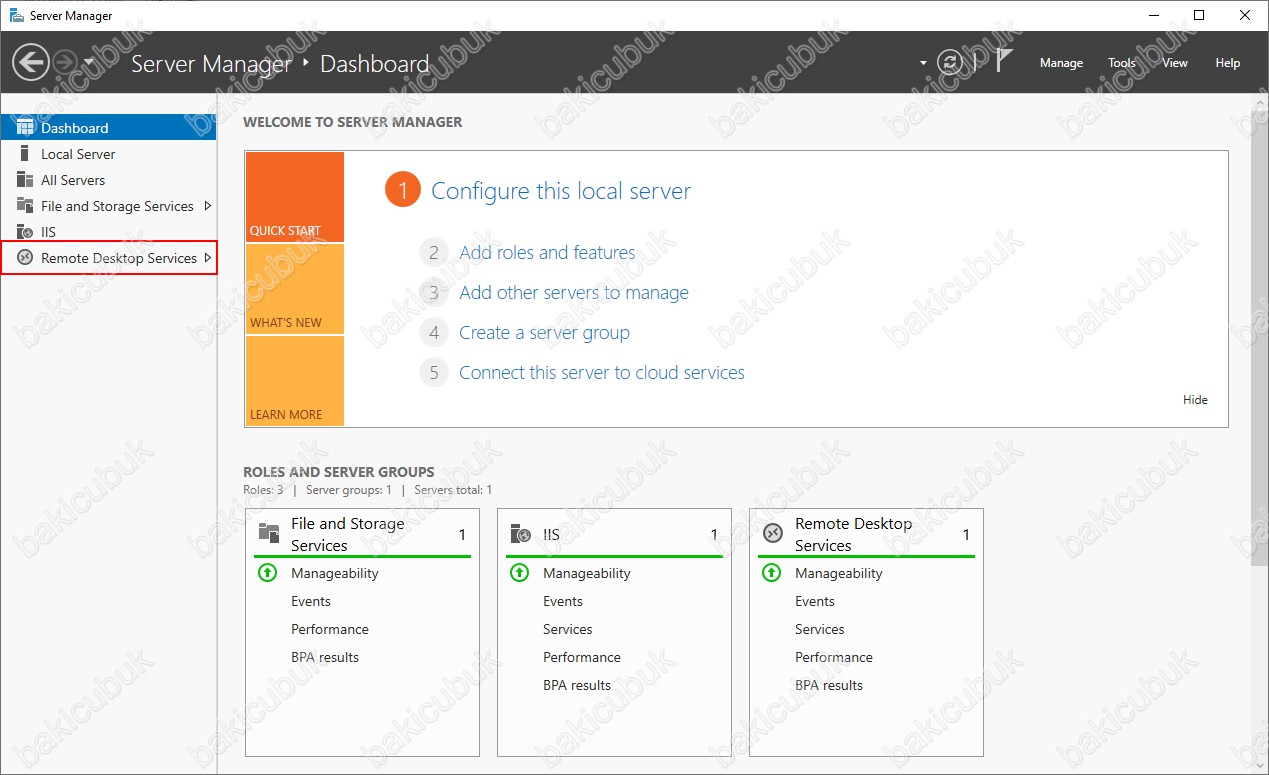Expand File and Storage Services arrow

point(208,206)
